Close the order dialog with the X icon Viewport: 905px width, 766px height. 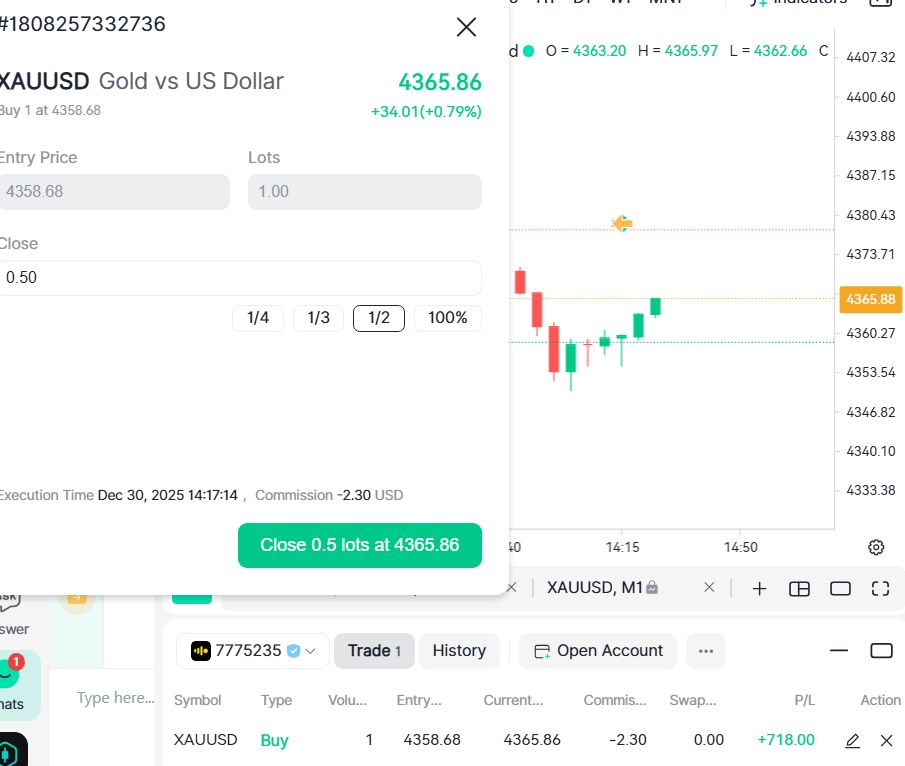tap(466, 27)
